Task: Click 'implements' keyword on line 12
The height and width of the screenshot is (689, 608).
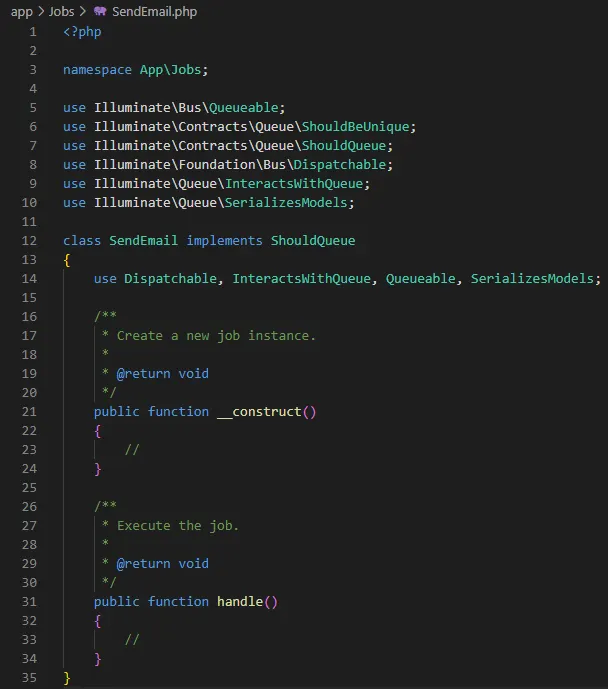Action: tap(224, 241)
